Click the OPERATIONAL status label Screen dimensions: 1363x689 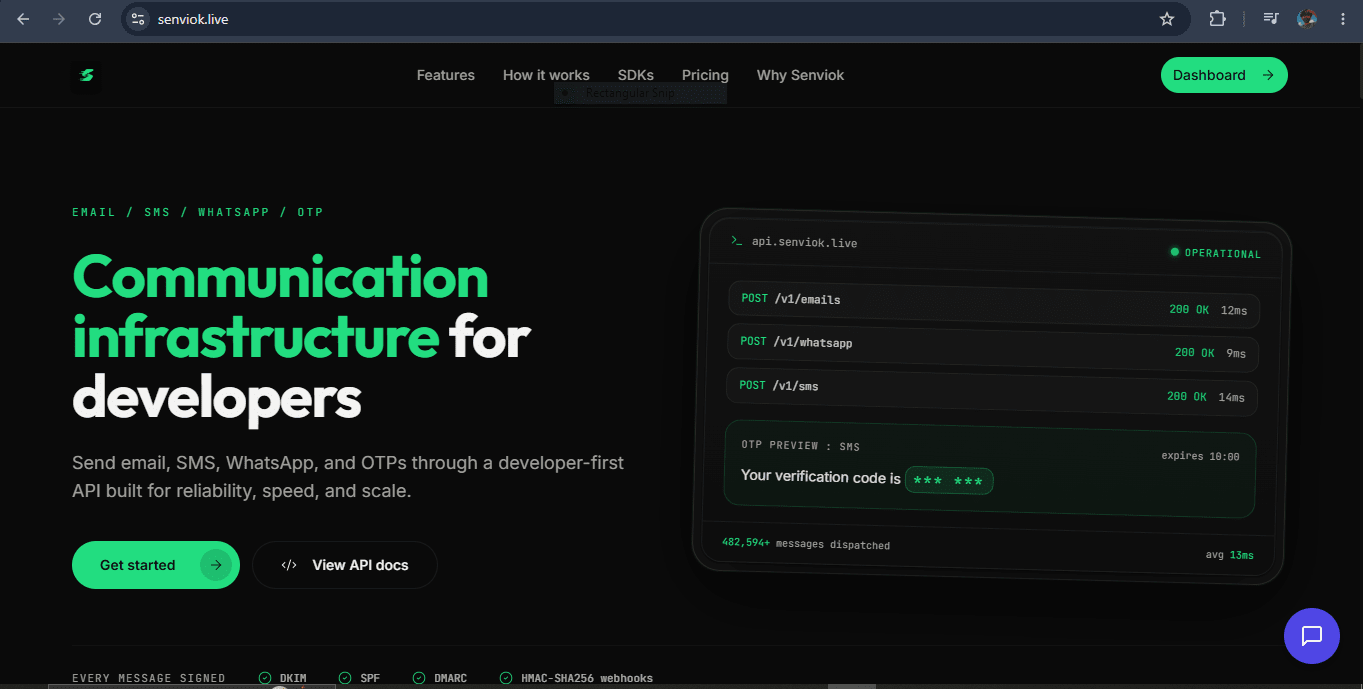1223,253
